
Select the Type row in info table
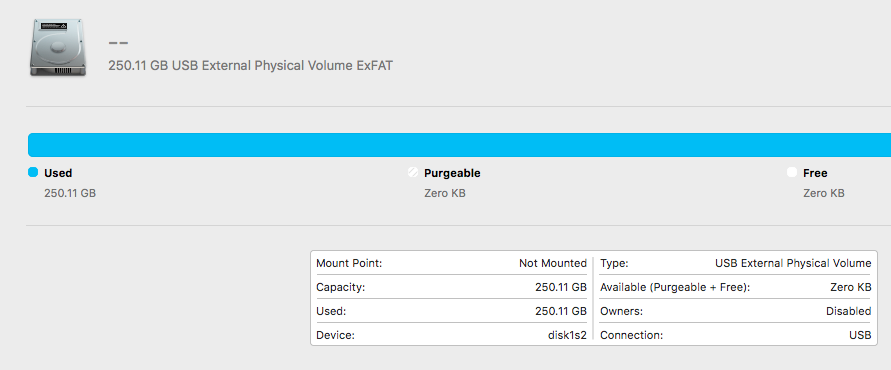(x=735, y=263)
